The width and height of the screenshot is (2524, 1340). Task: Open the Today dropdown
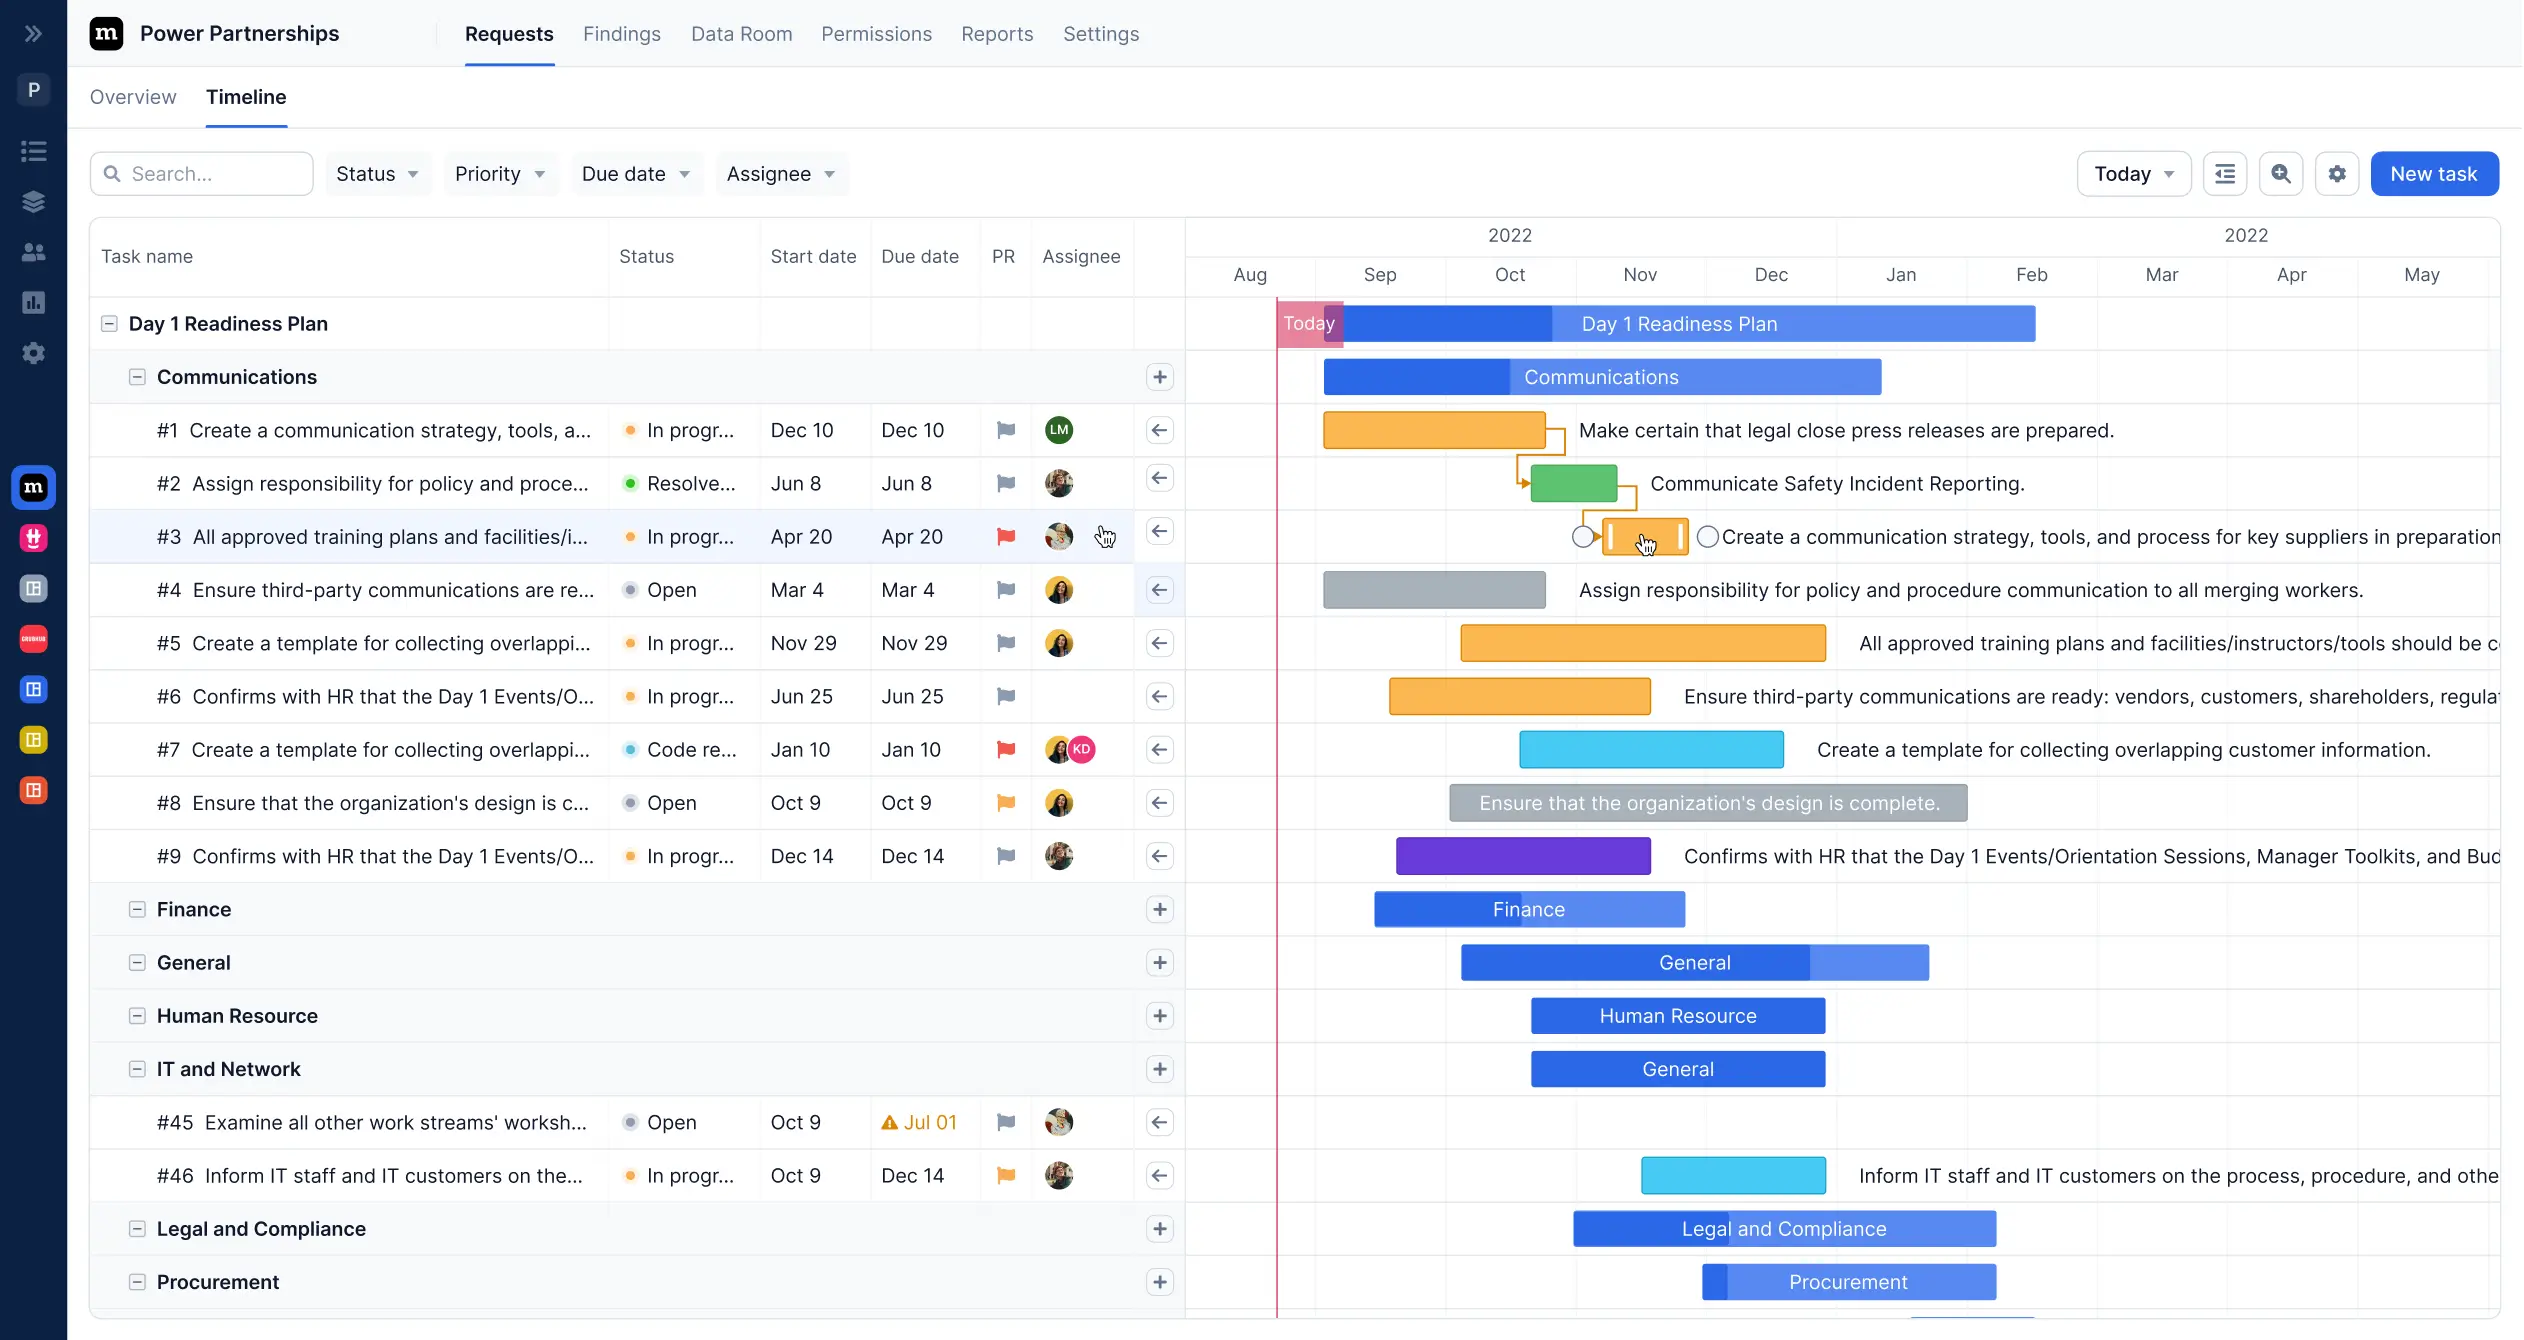pos(2133,174)
